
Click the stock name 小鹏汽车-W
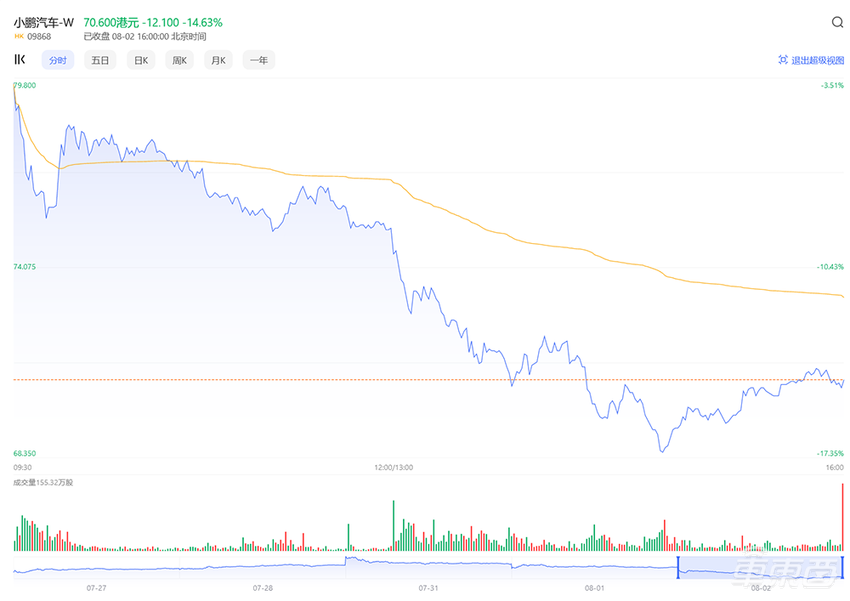[x=44, y=21]
